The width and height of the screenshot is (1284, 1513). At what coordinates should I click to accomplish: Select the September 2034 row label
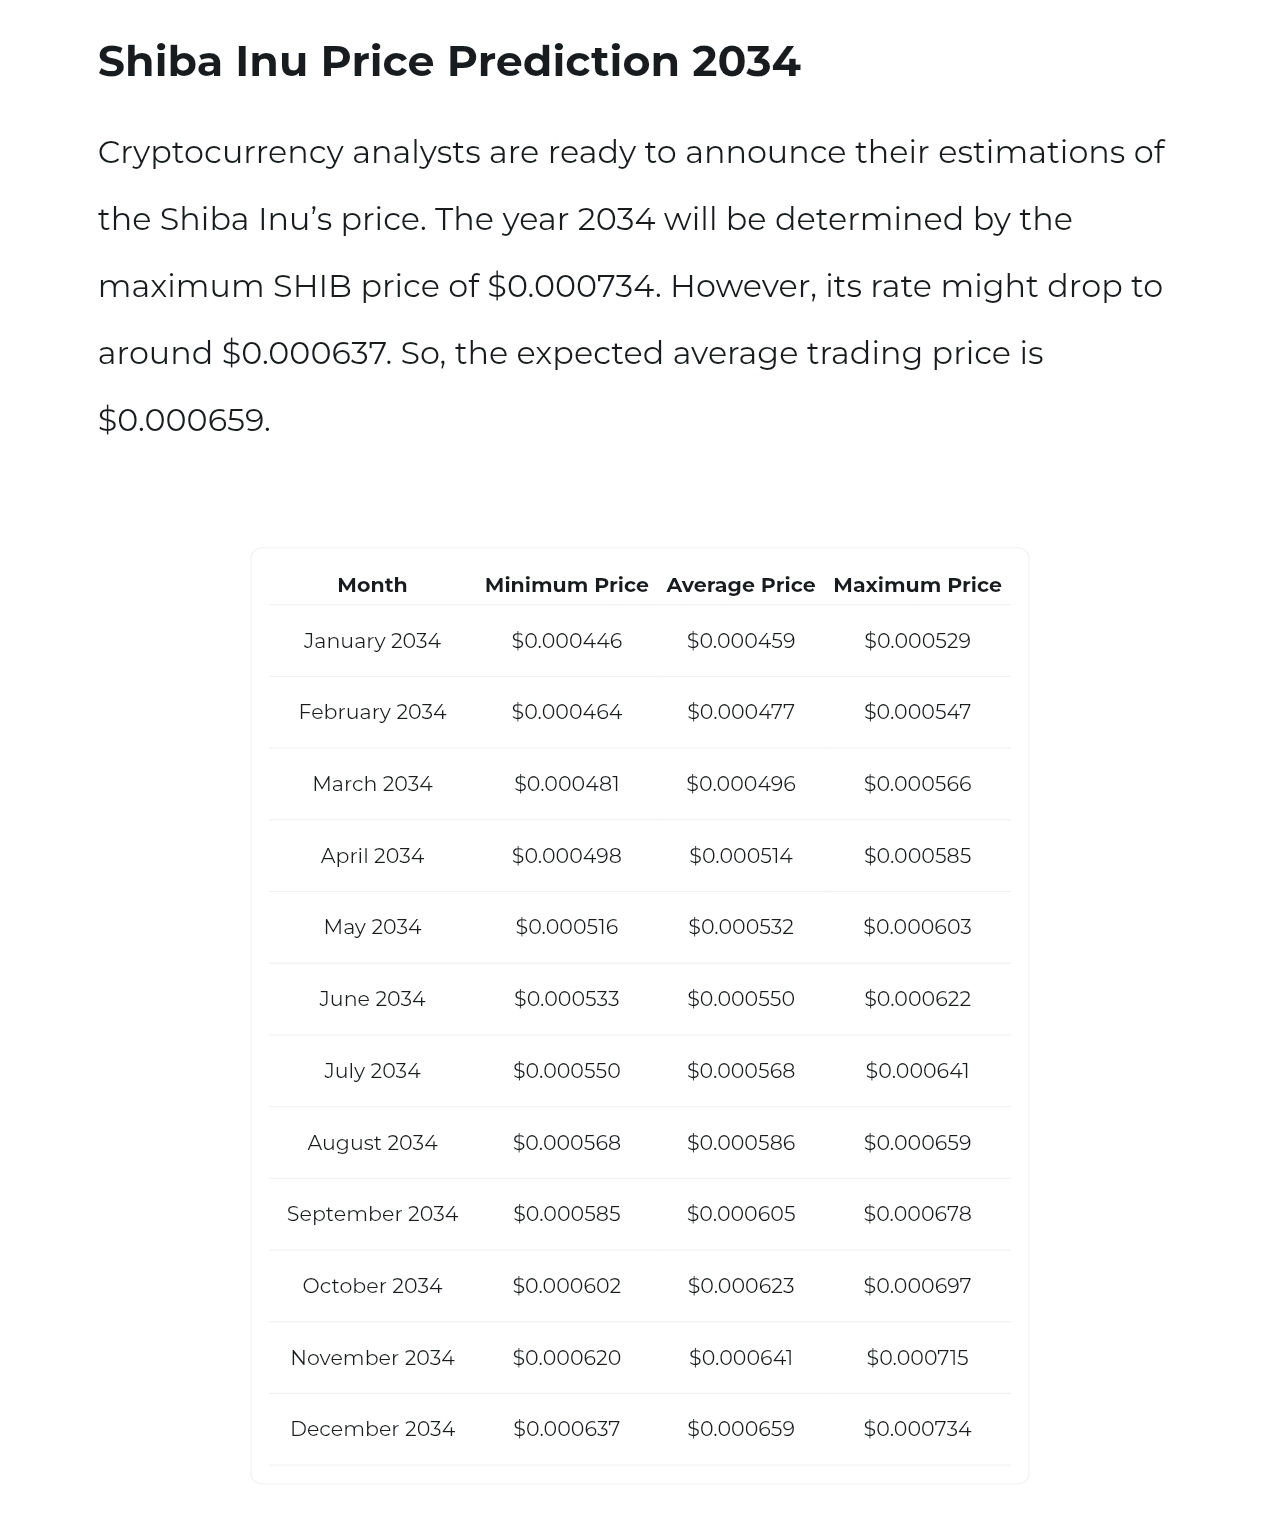coord(372,1214)
